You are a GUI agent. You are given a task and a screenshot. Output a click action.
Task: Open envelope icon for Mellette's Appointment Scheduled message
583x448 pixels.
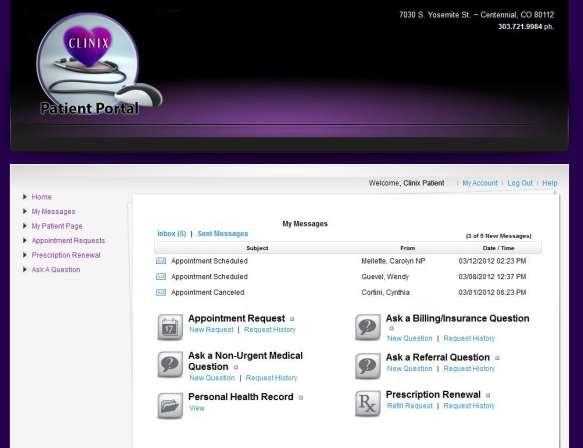(x=161, y=261)
